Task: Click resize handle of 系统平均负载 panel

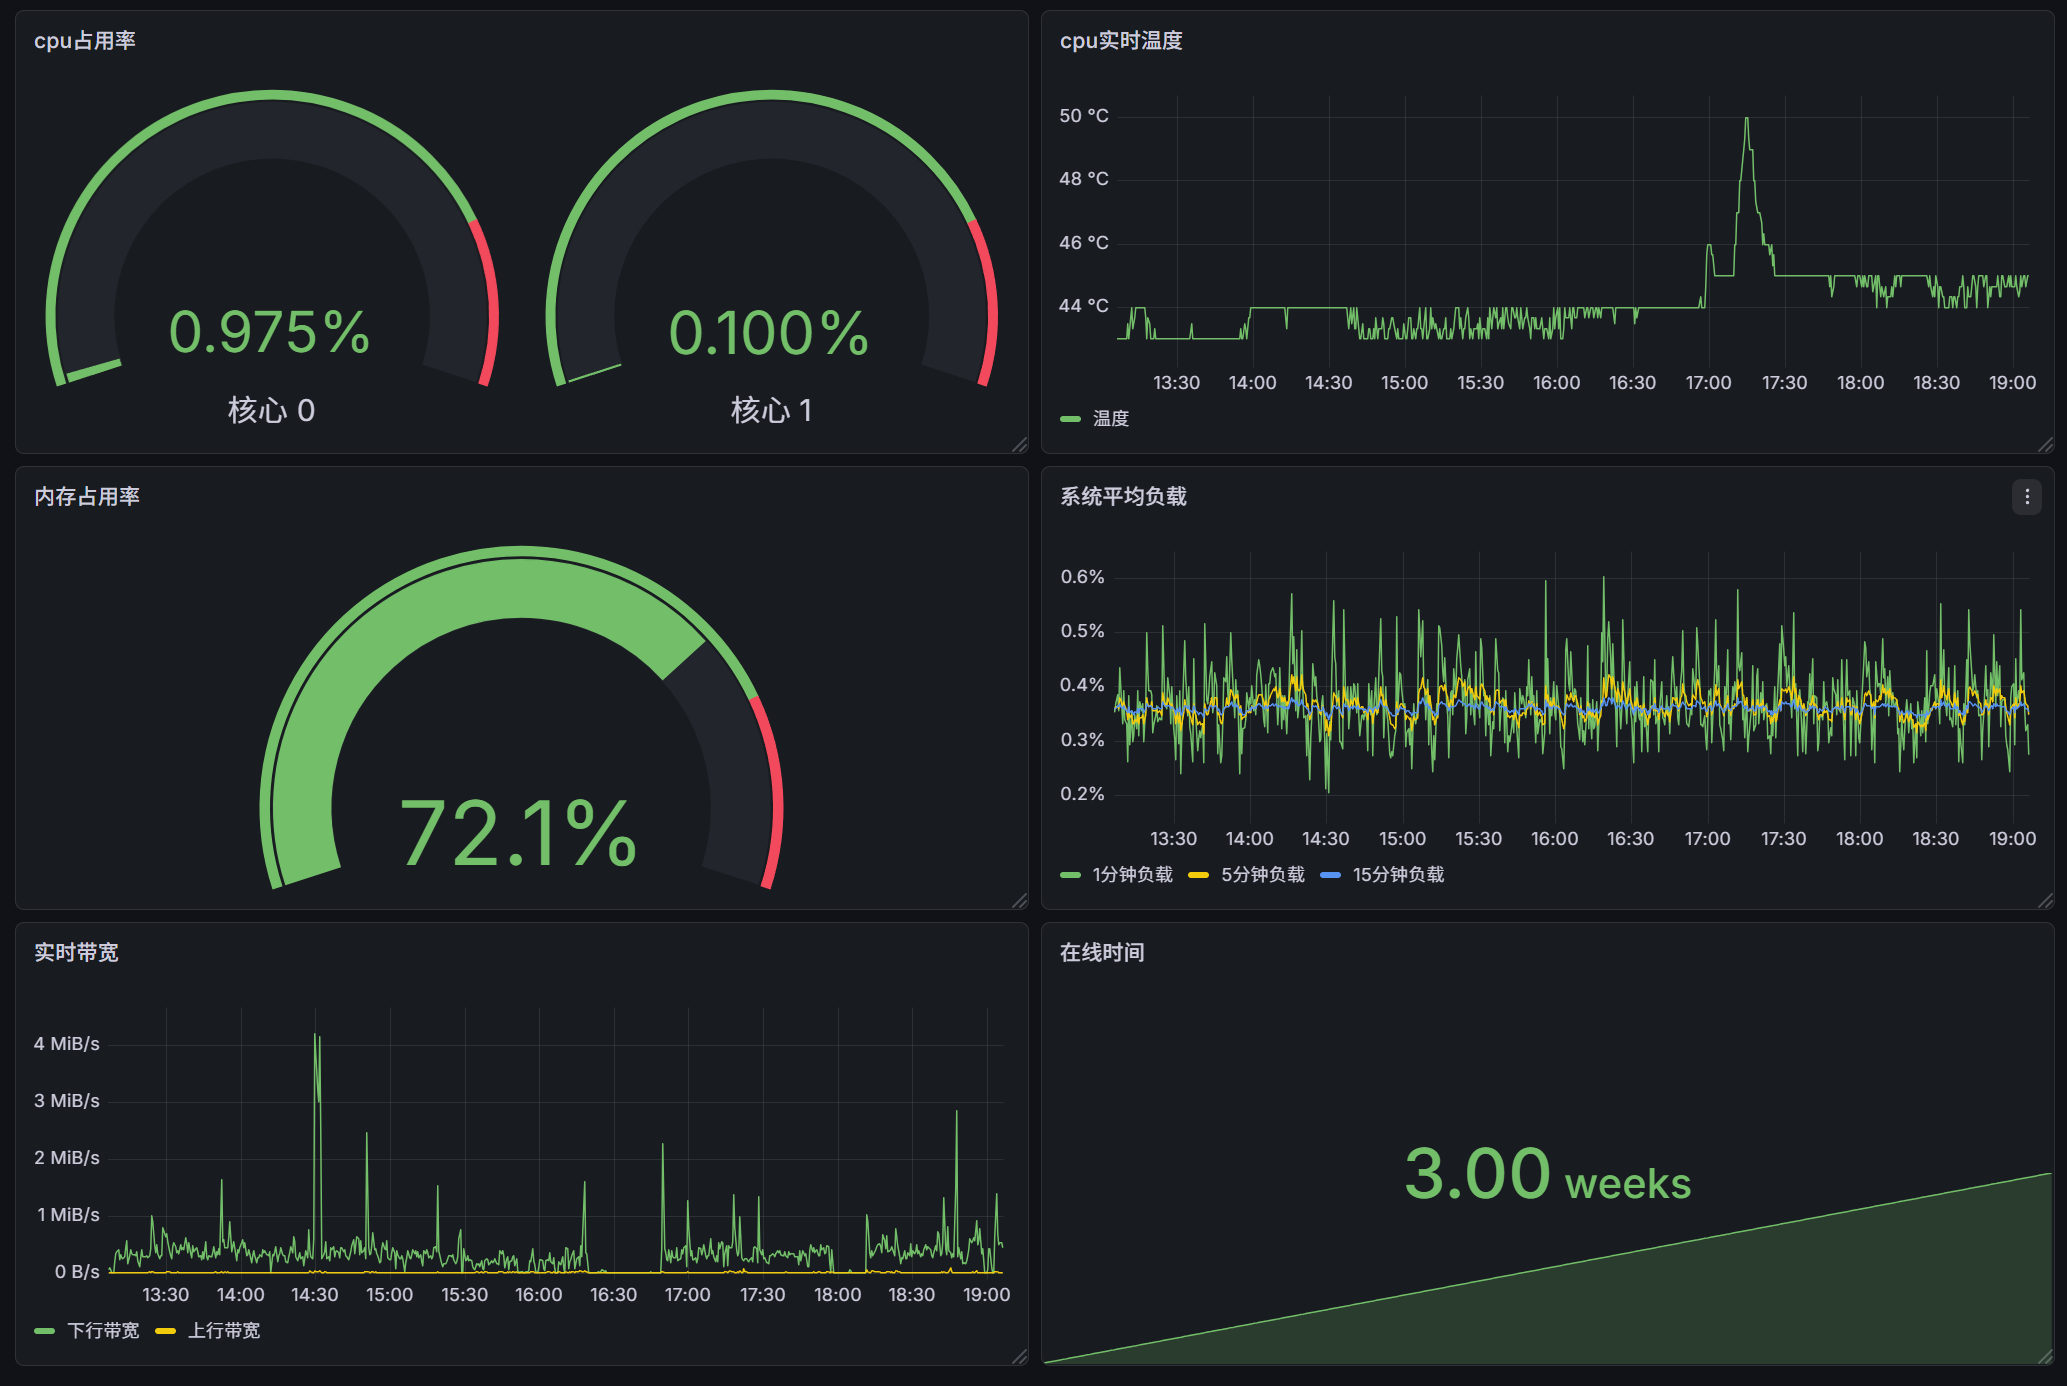Action: pos(2045,900)
